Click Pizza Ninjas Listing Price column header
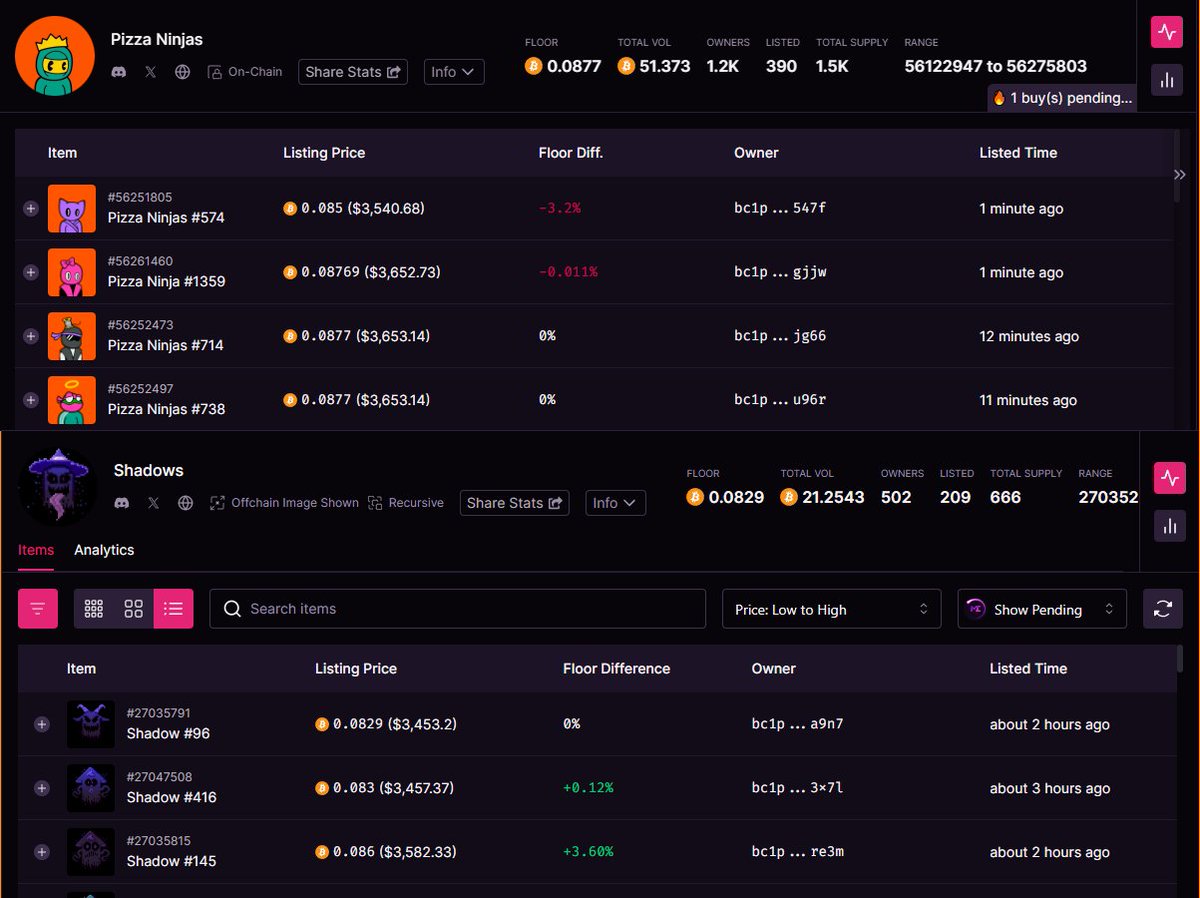1200x898 pixels. 324,153
